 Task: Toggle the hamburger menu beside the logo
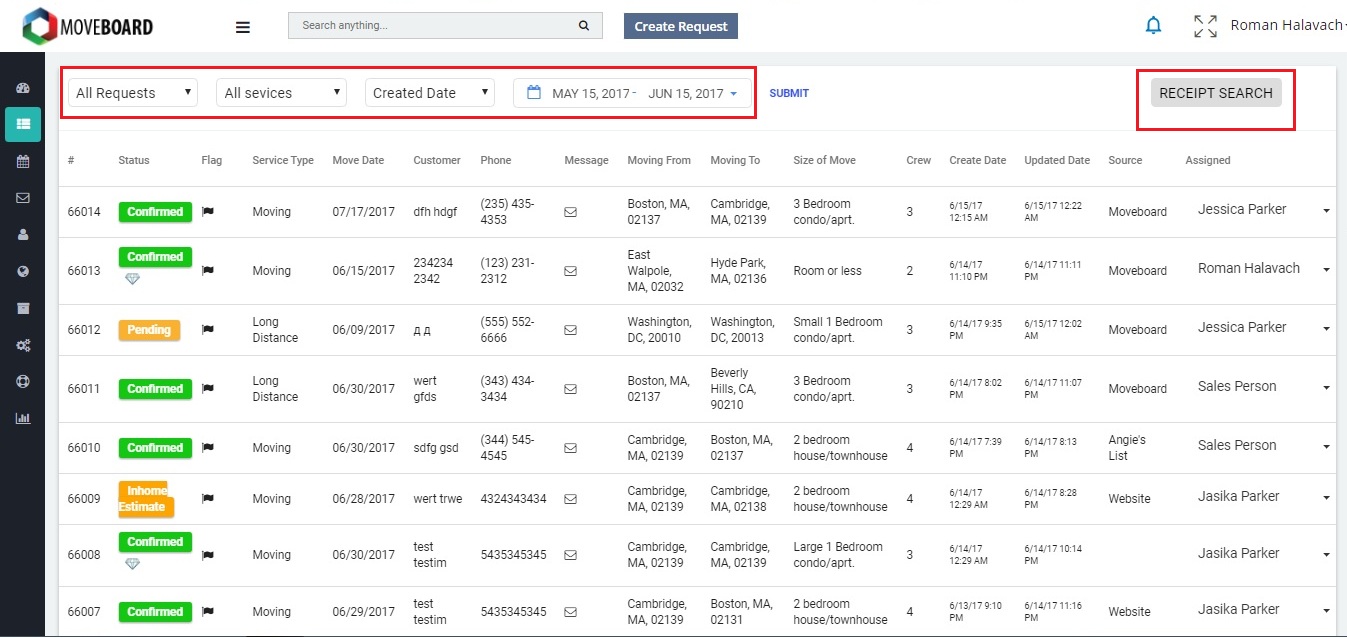tap(242, 27)
